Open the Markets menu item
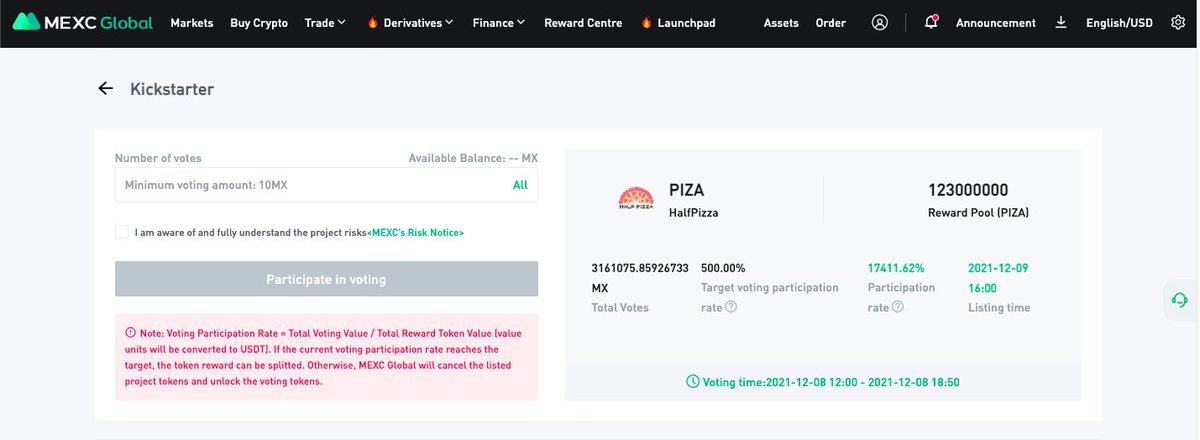 click(192, 22)
